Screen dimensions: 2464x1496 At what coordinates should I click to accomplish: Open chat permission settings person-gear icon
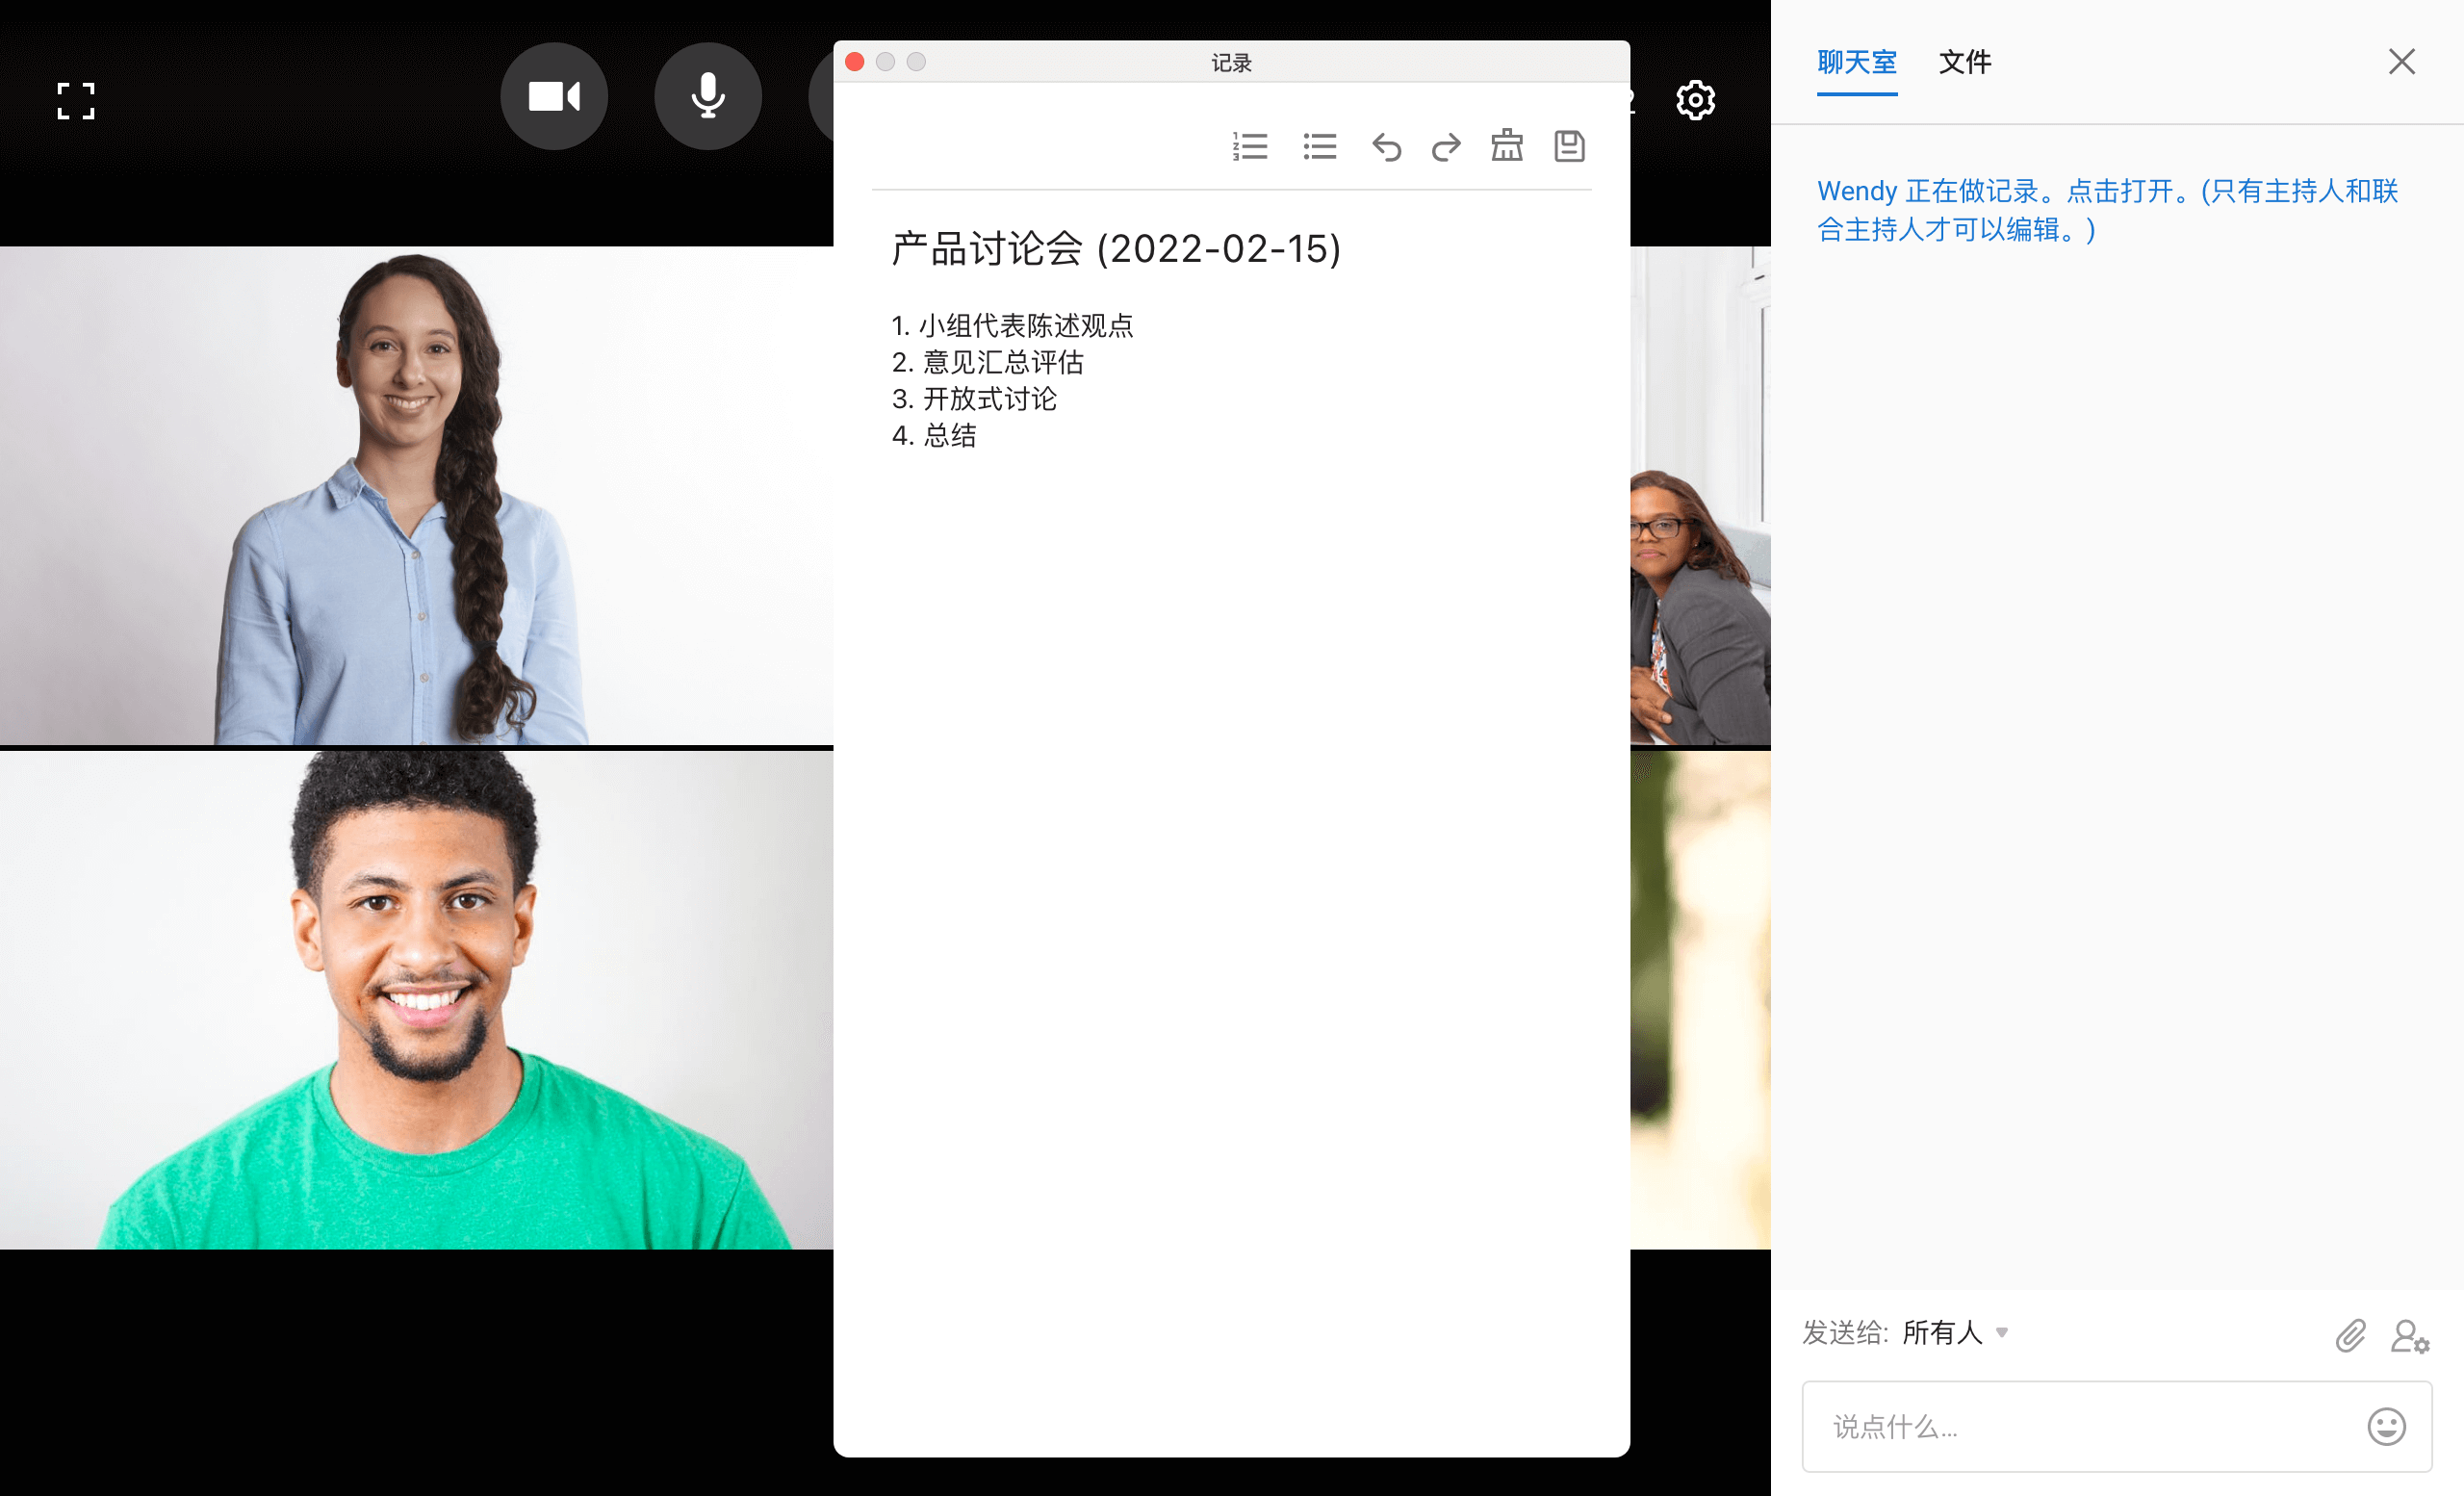click(2409, 1336)
